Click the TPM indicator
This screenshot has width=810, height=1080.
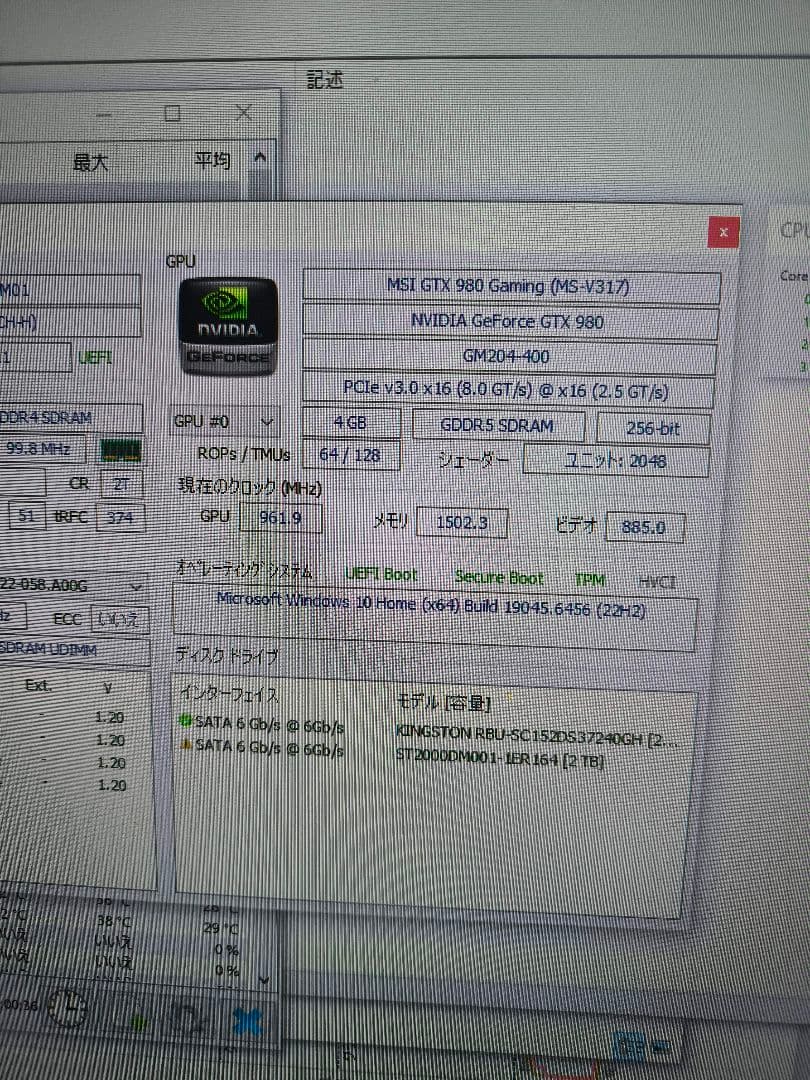coord(590,580)
